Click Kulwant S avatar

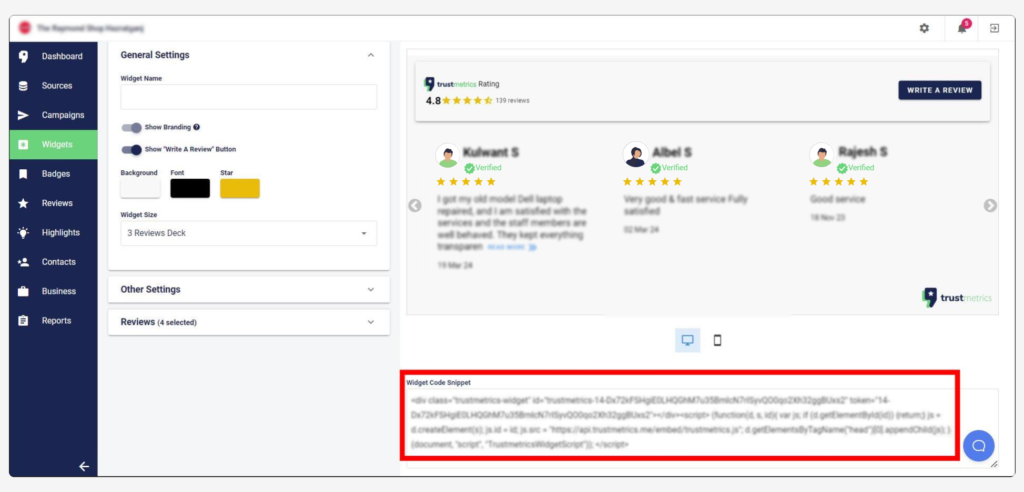tap(448, 156)
